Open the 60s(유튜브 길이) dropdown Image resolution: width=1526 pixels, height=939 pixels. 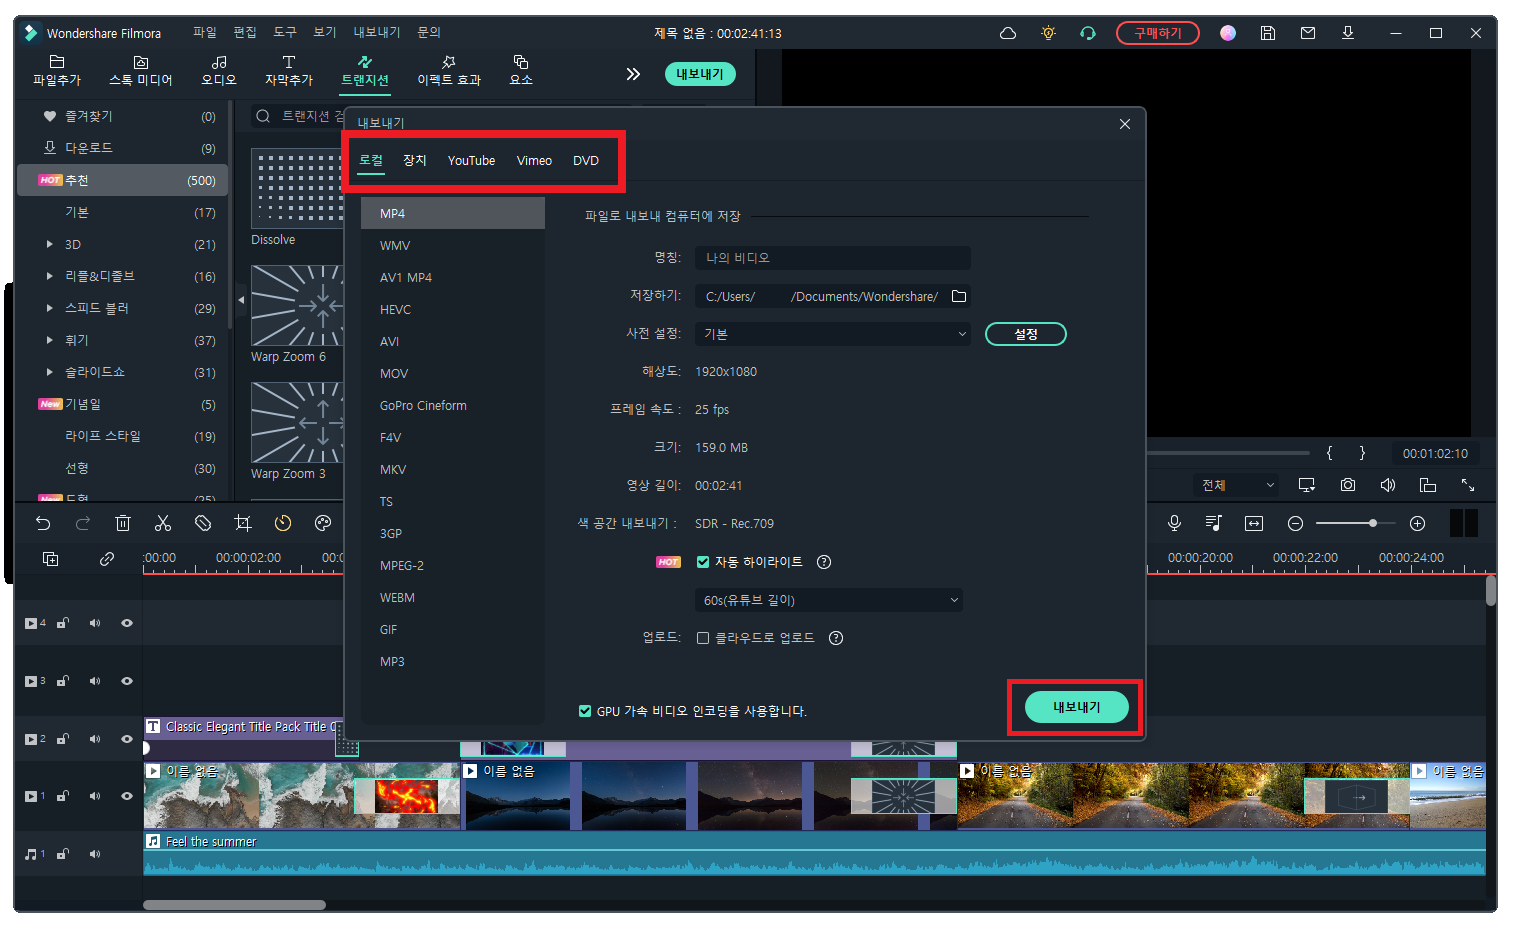coord(828,600)
